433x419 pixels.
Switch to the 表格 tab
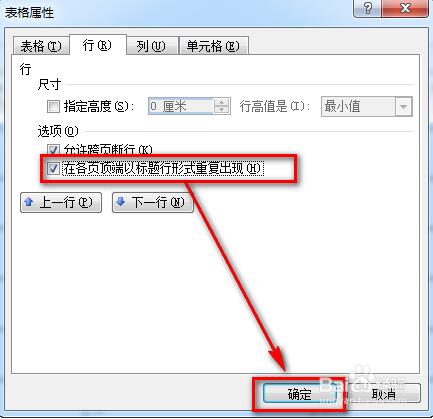pos(41,46)
